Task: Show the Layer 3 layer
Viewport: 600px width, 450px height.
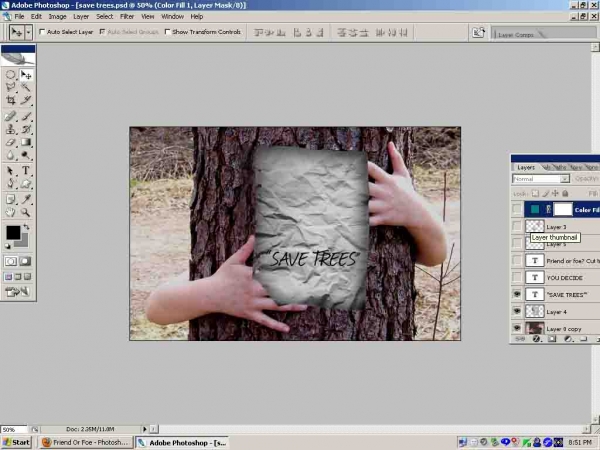Action: (517, 227)
